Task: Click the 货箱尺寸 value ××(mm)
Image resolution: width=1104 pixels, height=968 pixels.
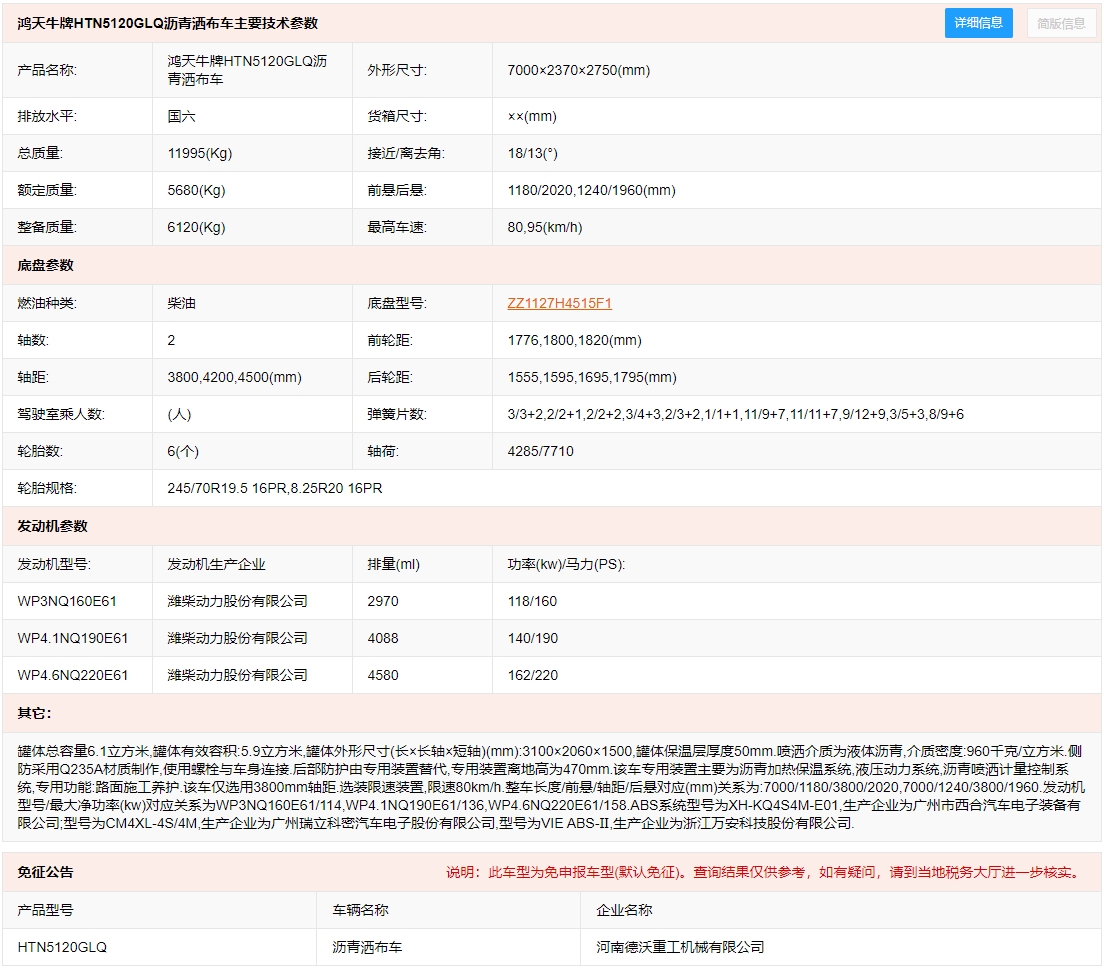Action: click(532, 116)
